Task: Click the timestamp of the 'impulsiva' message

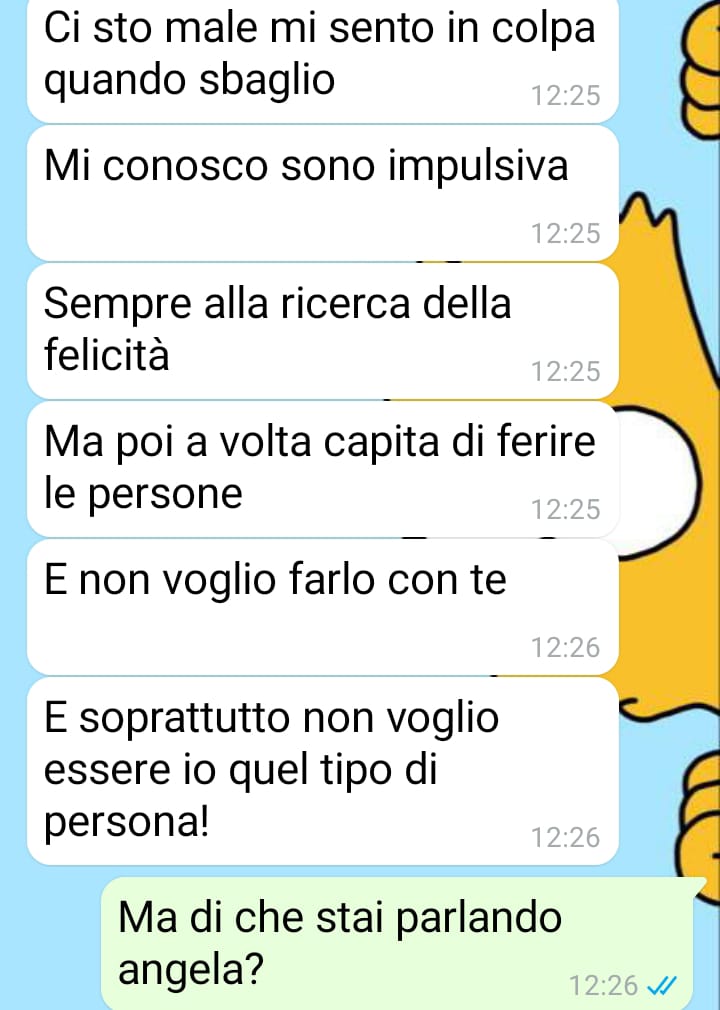Action: click(565, 233)
